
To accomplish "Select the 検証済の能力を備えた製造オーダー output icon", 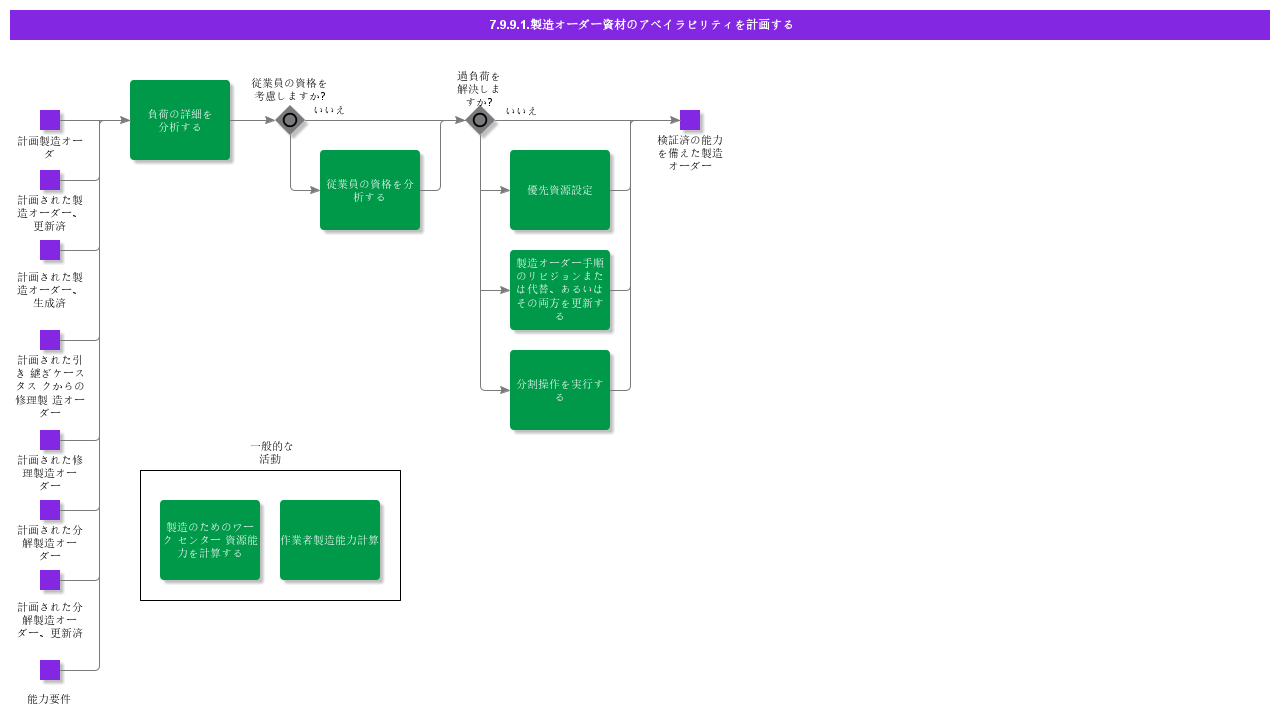I will point(689,120).
